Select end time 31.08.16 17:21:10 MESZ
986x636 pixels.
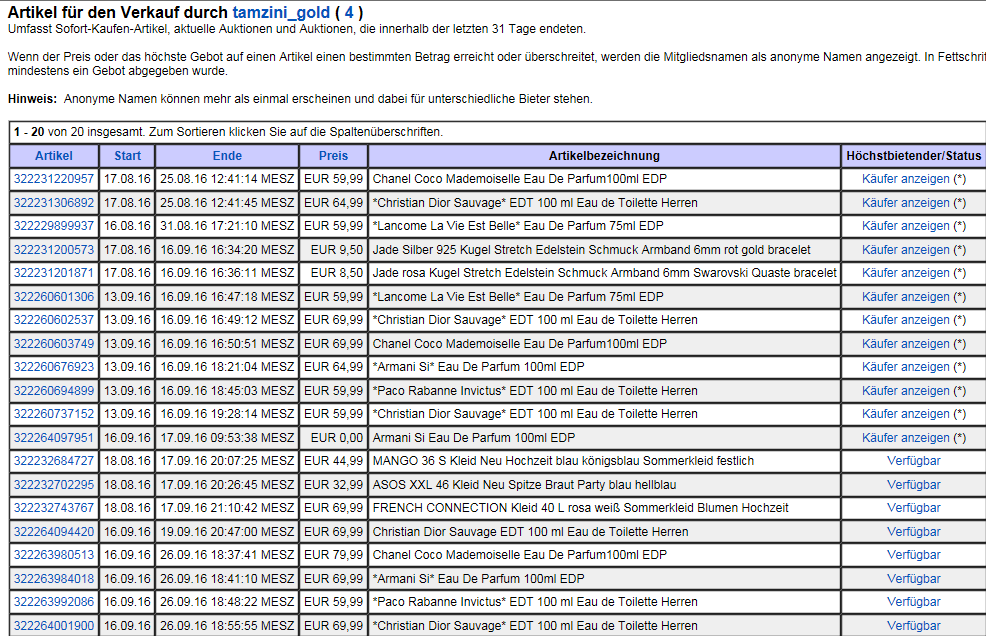pos(227,226)
